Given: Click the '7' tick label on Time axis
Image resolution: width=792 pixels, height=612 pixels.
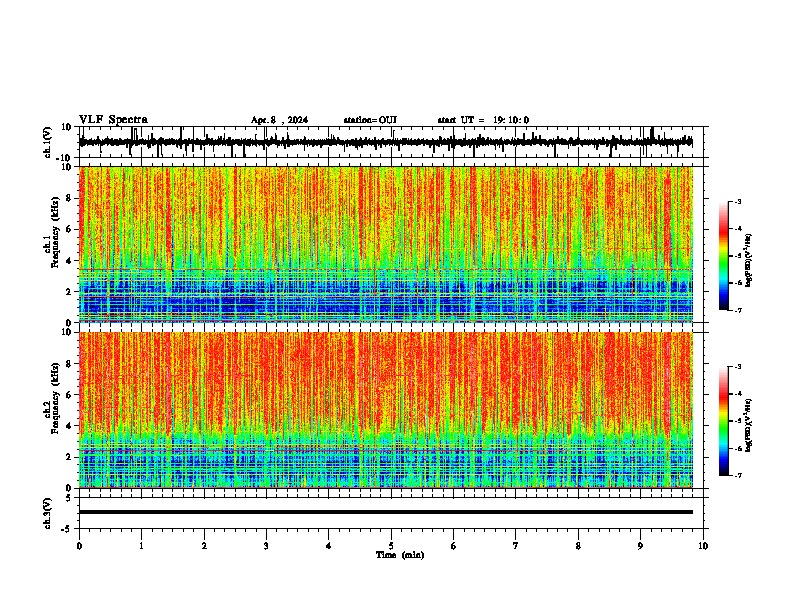Looking at the screenshot, I should click(516, 546).
